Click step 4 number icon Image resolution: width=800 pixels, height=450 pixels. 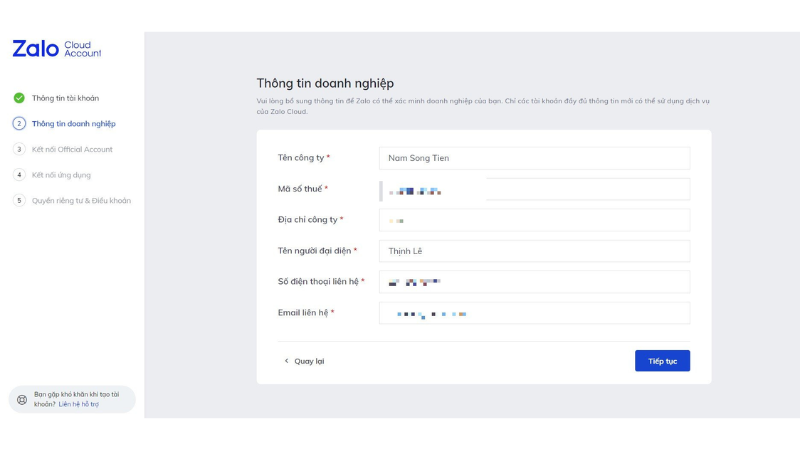[x=19, y=175]
